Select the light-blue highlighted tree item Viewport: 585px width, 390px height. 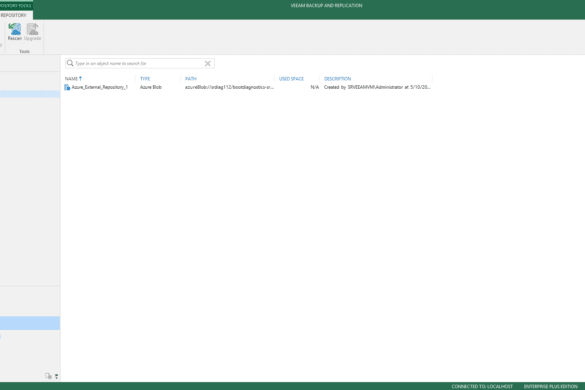click(x=30, y=94)
